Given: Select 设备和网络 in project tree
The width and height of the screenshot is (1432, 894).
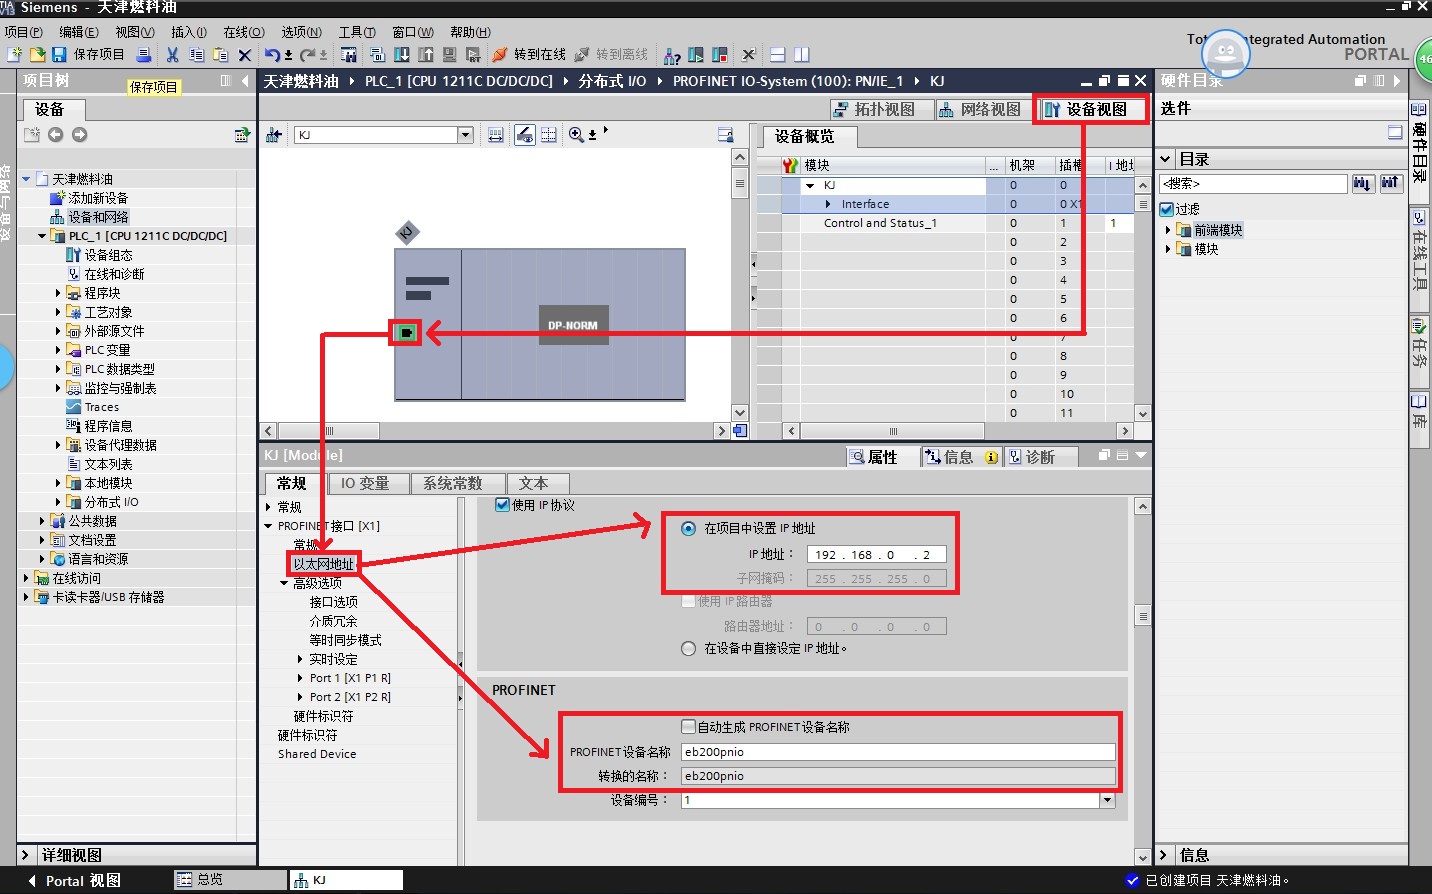Looking at the screenshot, I should coord(98,217).
